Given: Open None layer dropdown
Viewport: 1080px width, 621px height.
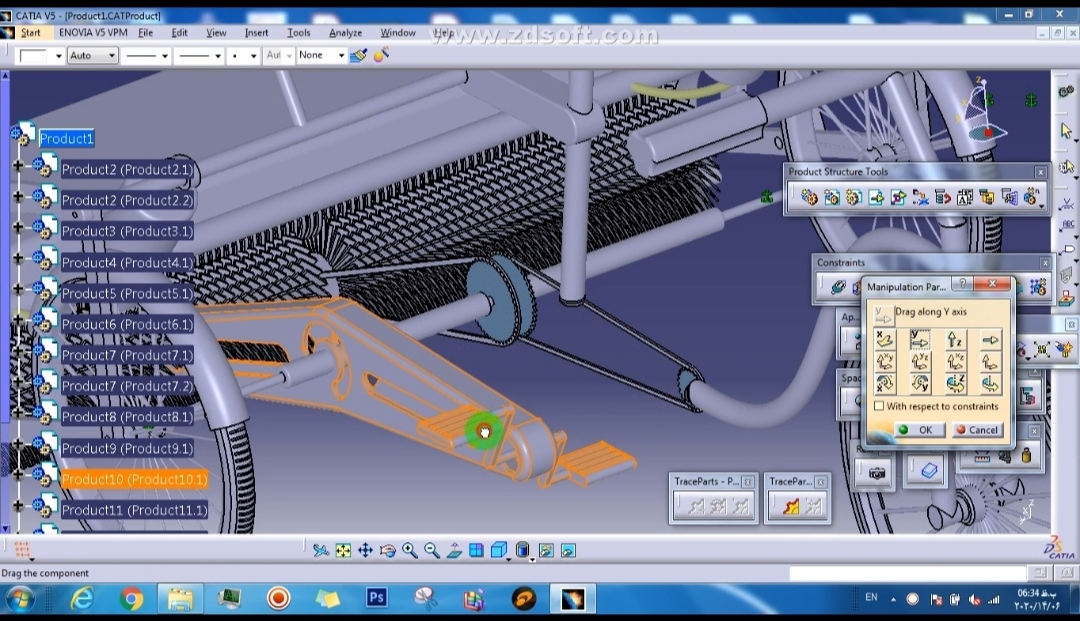Looking at the screenshot, I should click(x=341, y=55).
